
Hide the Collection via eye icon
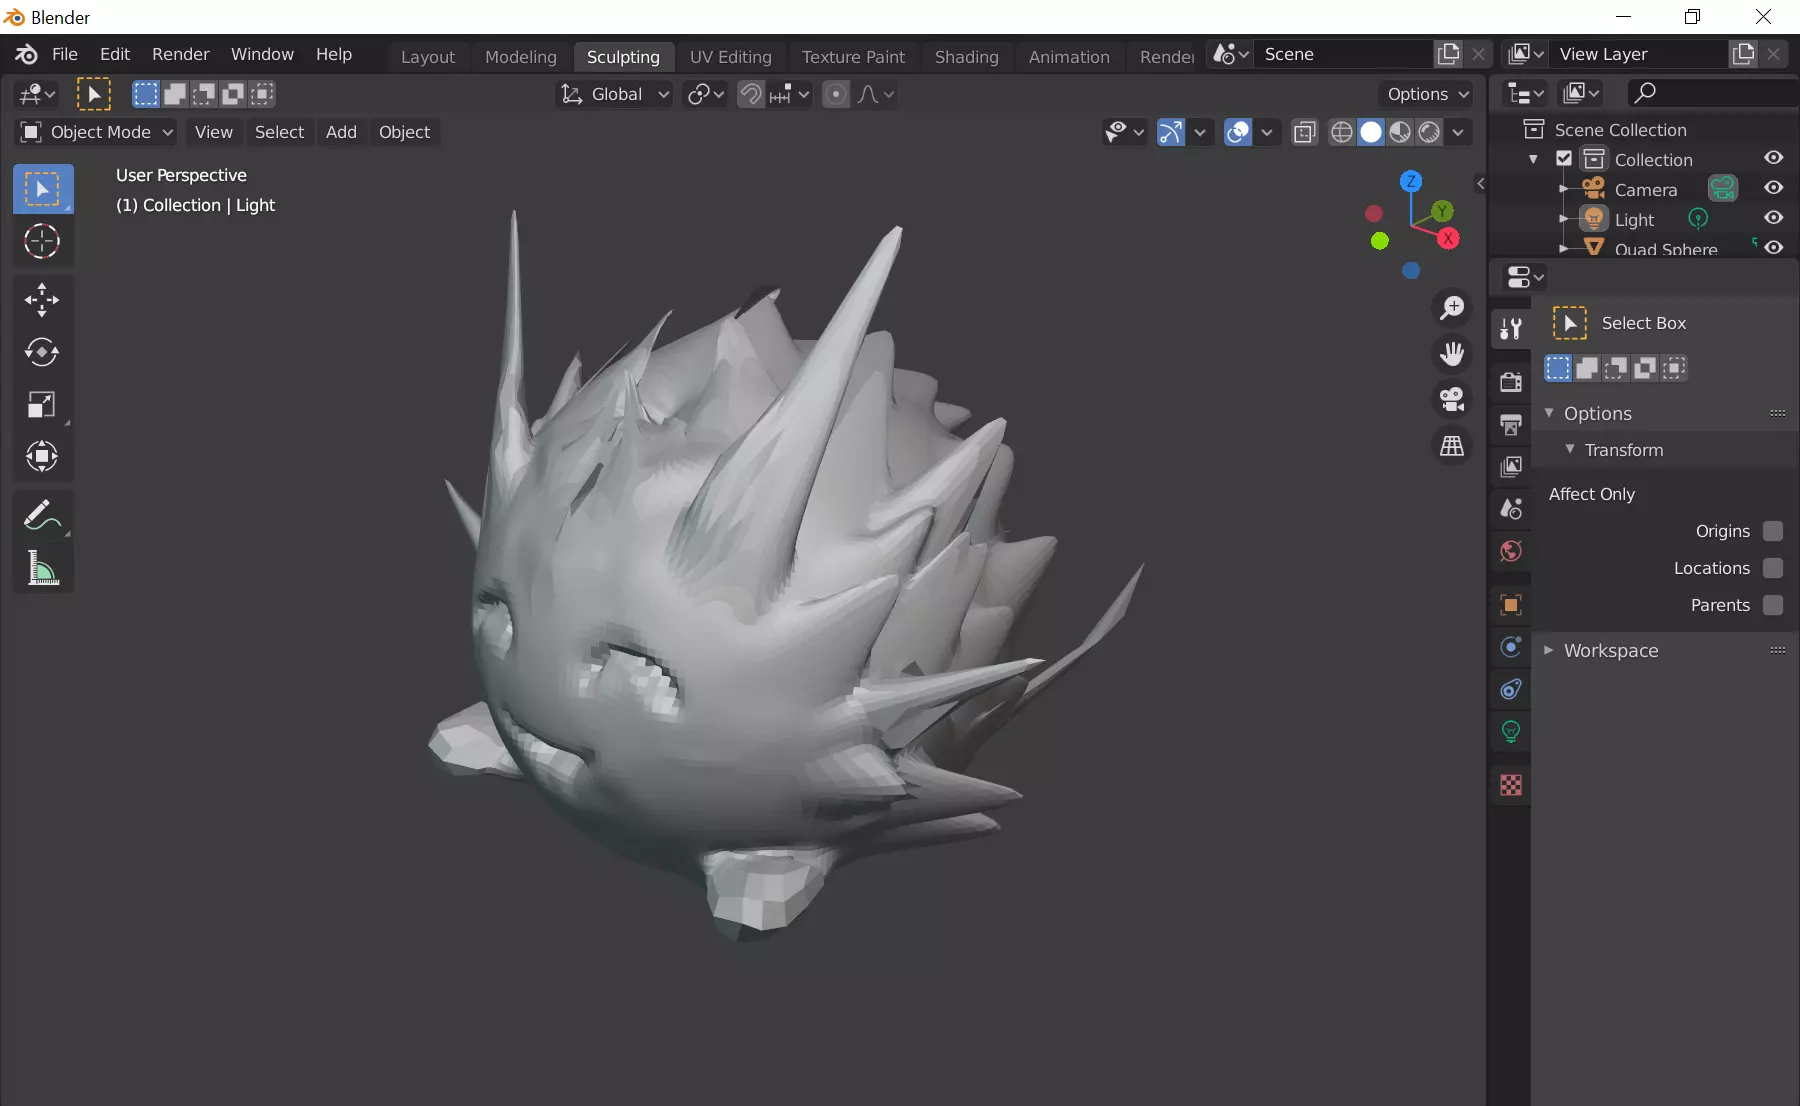click(x=1773, y=158)
